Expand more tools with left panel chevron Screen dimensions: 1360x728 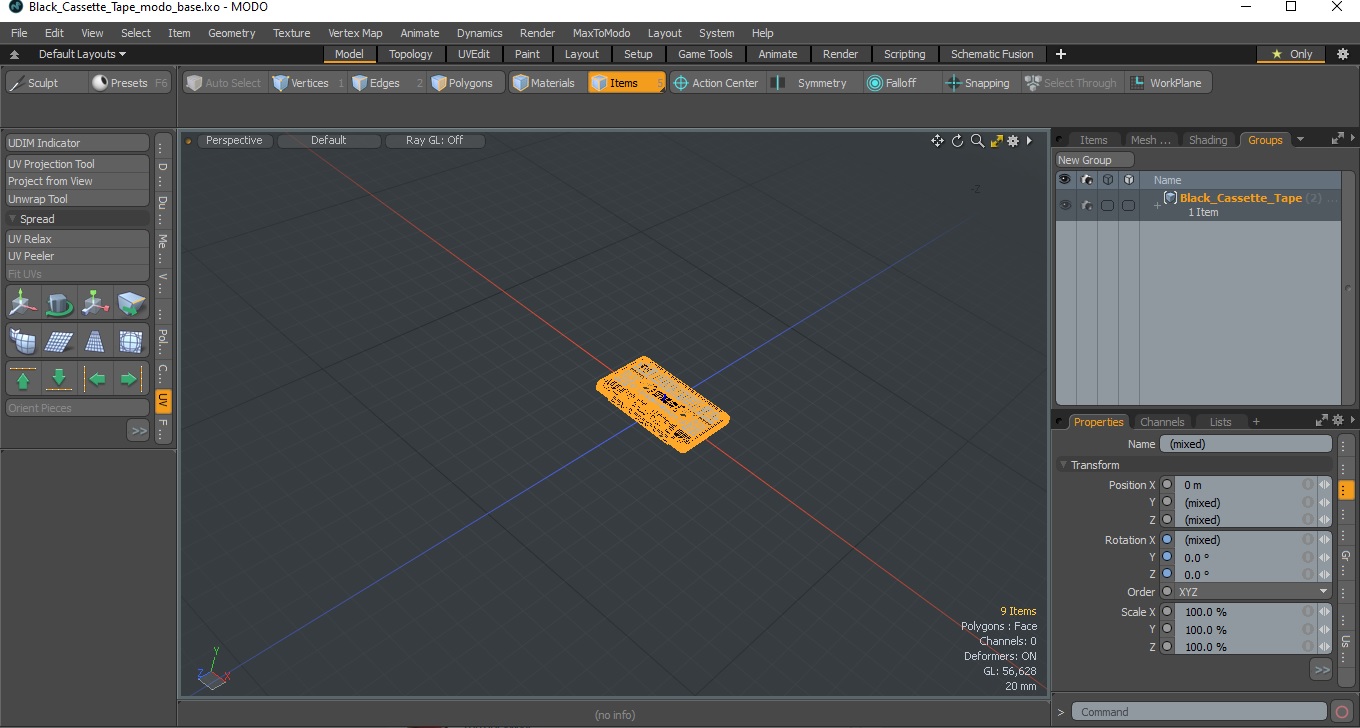(x=138, y=430)
